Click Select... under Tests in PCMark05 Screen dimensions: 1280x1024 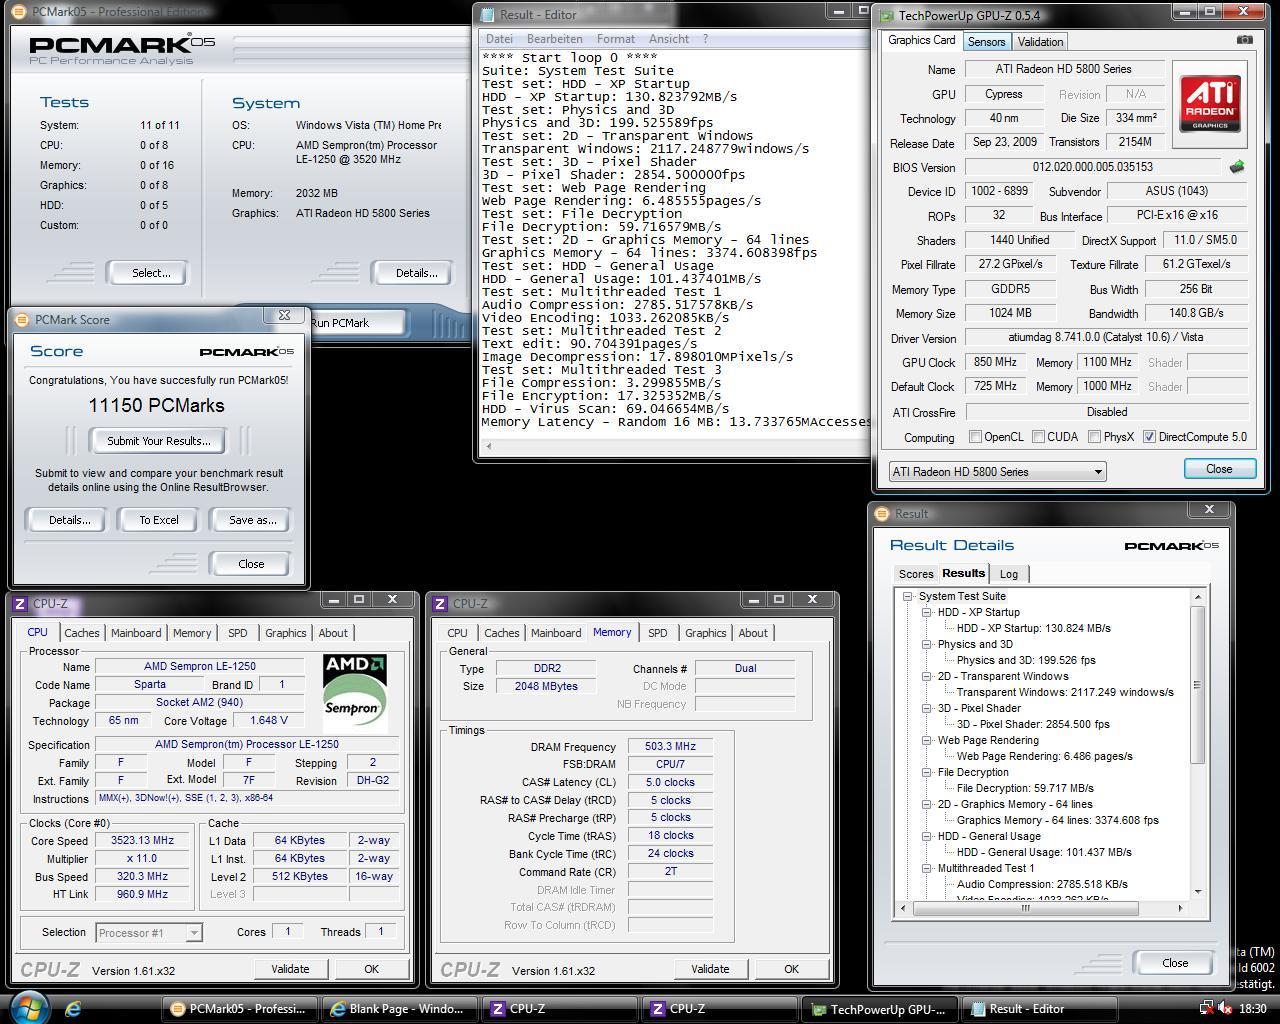151,273
